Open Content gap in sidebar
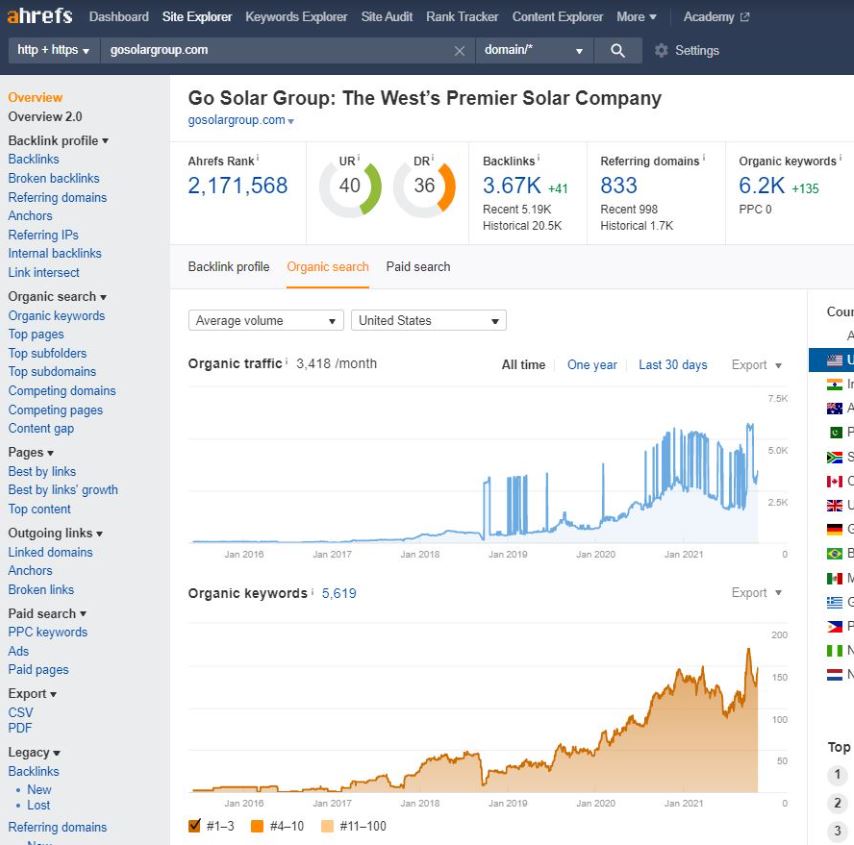This screenshot has height=845, width=854. point(41,429)
